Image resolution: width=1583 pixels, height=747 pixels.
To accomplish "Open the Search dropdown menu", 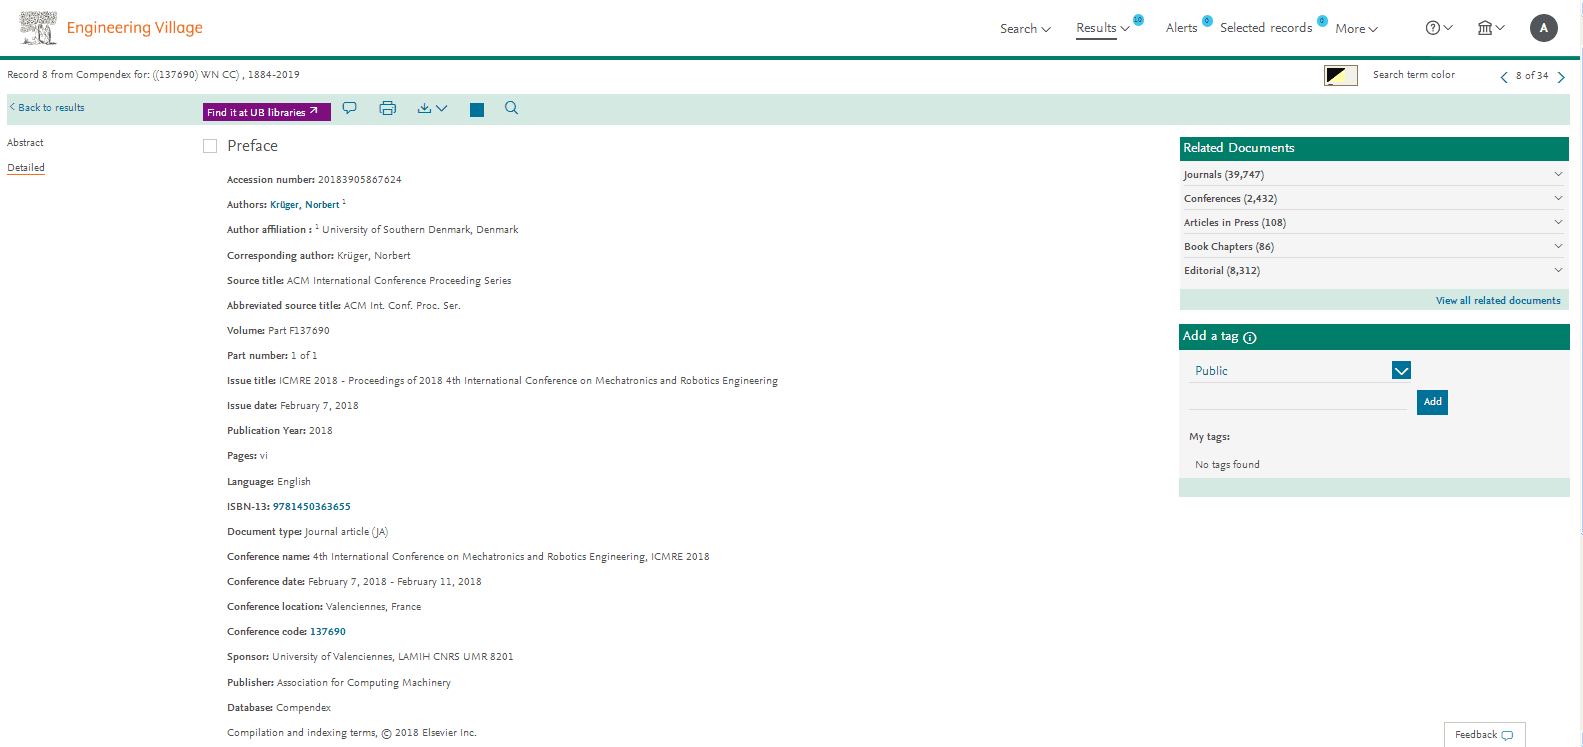I will [x=1025, y=29].
